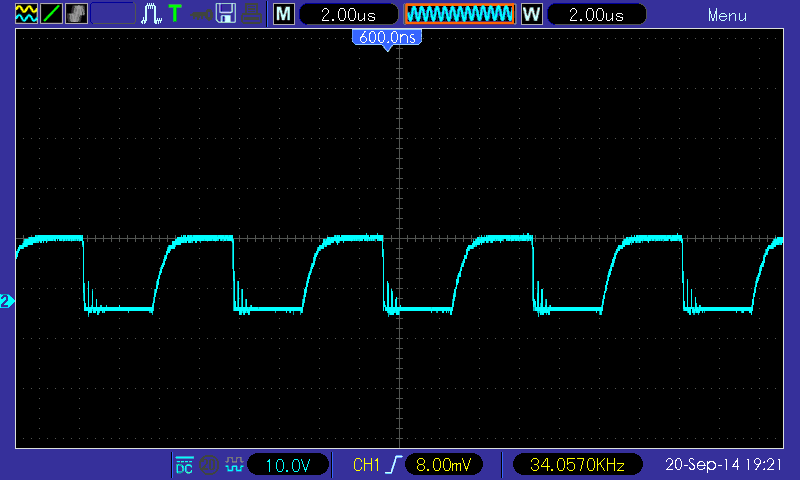Viewport: 800px width, 480px height.
Task: Click the floppy disk save icon
Action: [x=226, y=14]
